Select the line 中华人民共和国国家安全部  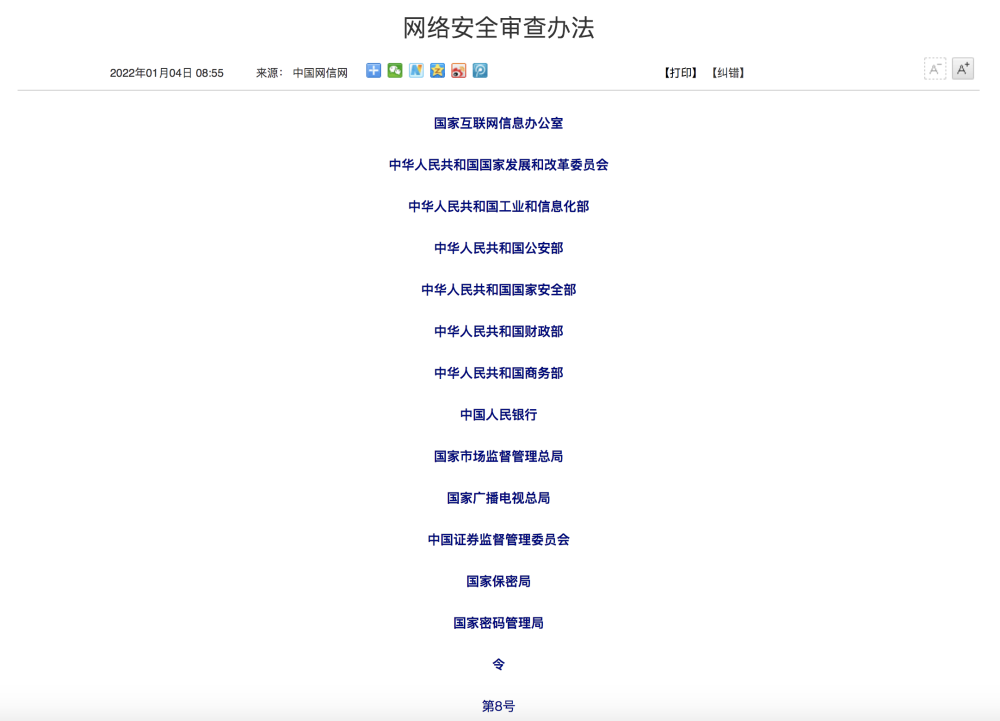point(499,290)
